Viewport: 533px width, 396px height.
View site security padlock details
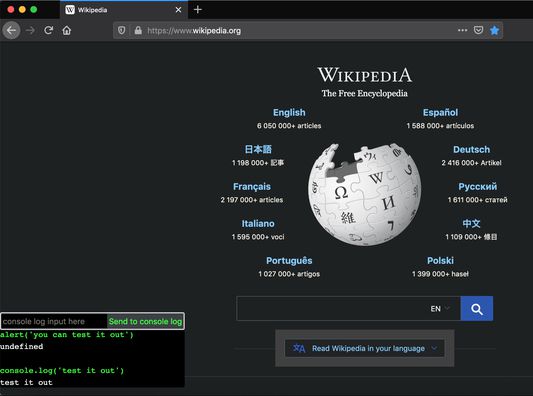pyautogui.click(x=138, y=31)
